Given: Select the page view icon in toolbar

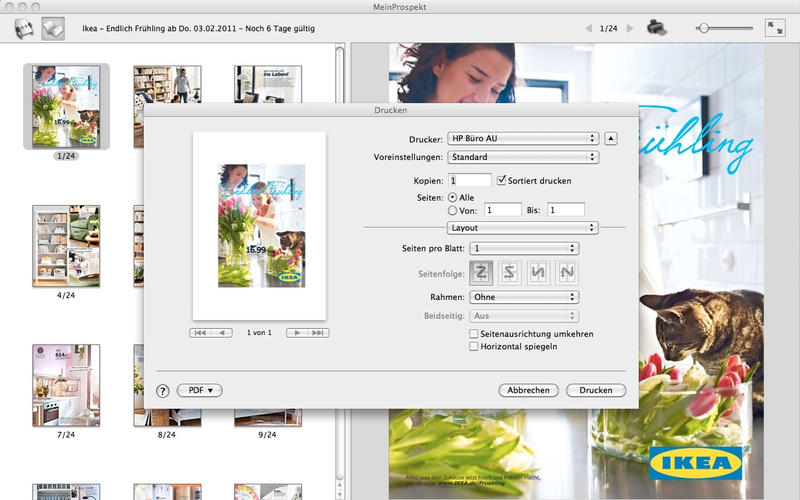Looking at the screenshot, I should coord(53,29).
